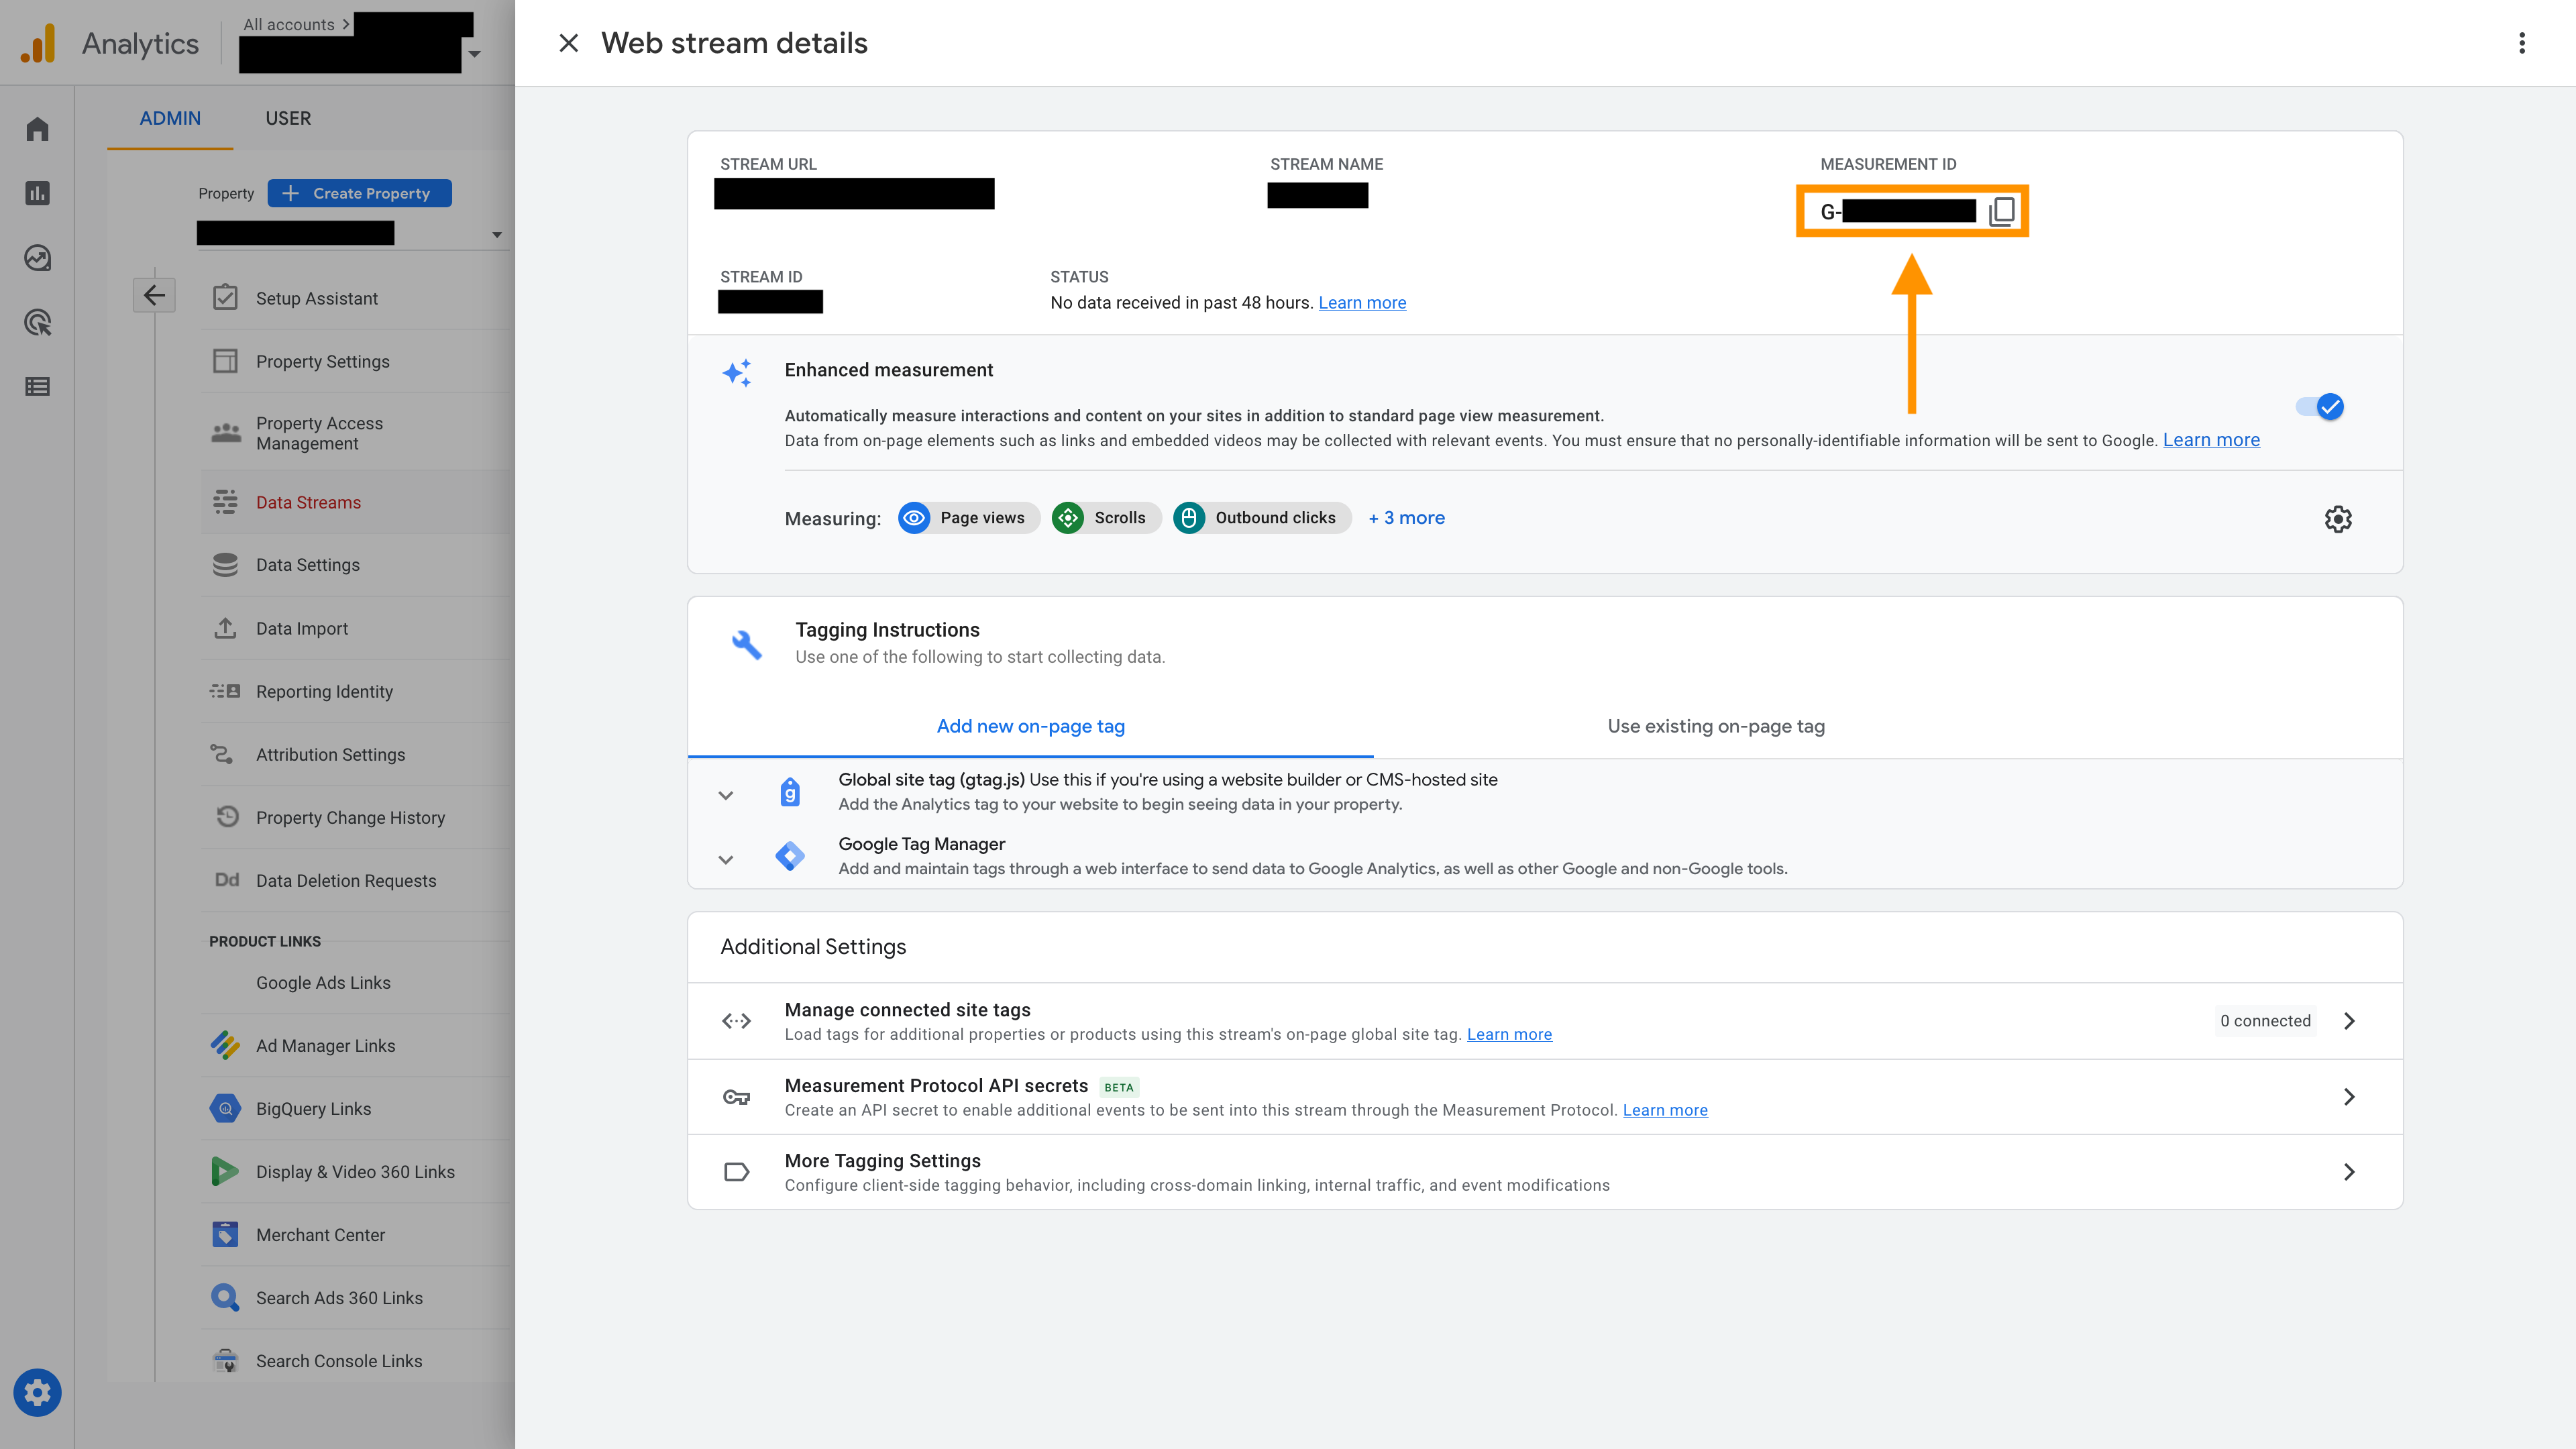2576x1449 pixels.
Task: Click the Property Settings layout icon
Action: 225,361
